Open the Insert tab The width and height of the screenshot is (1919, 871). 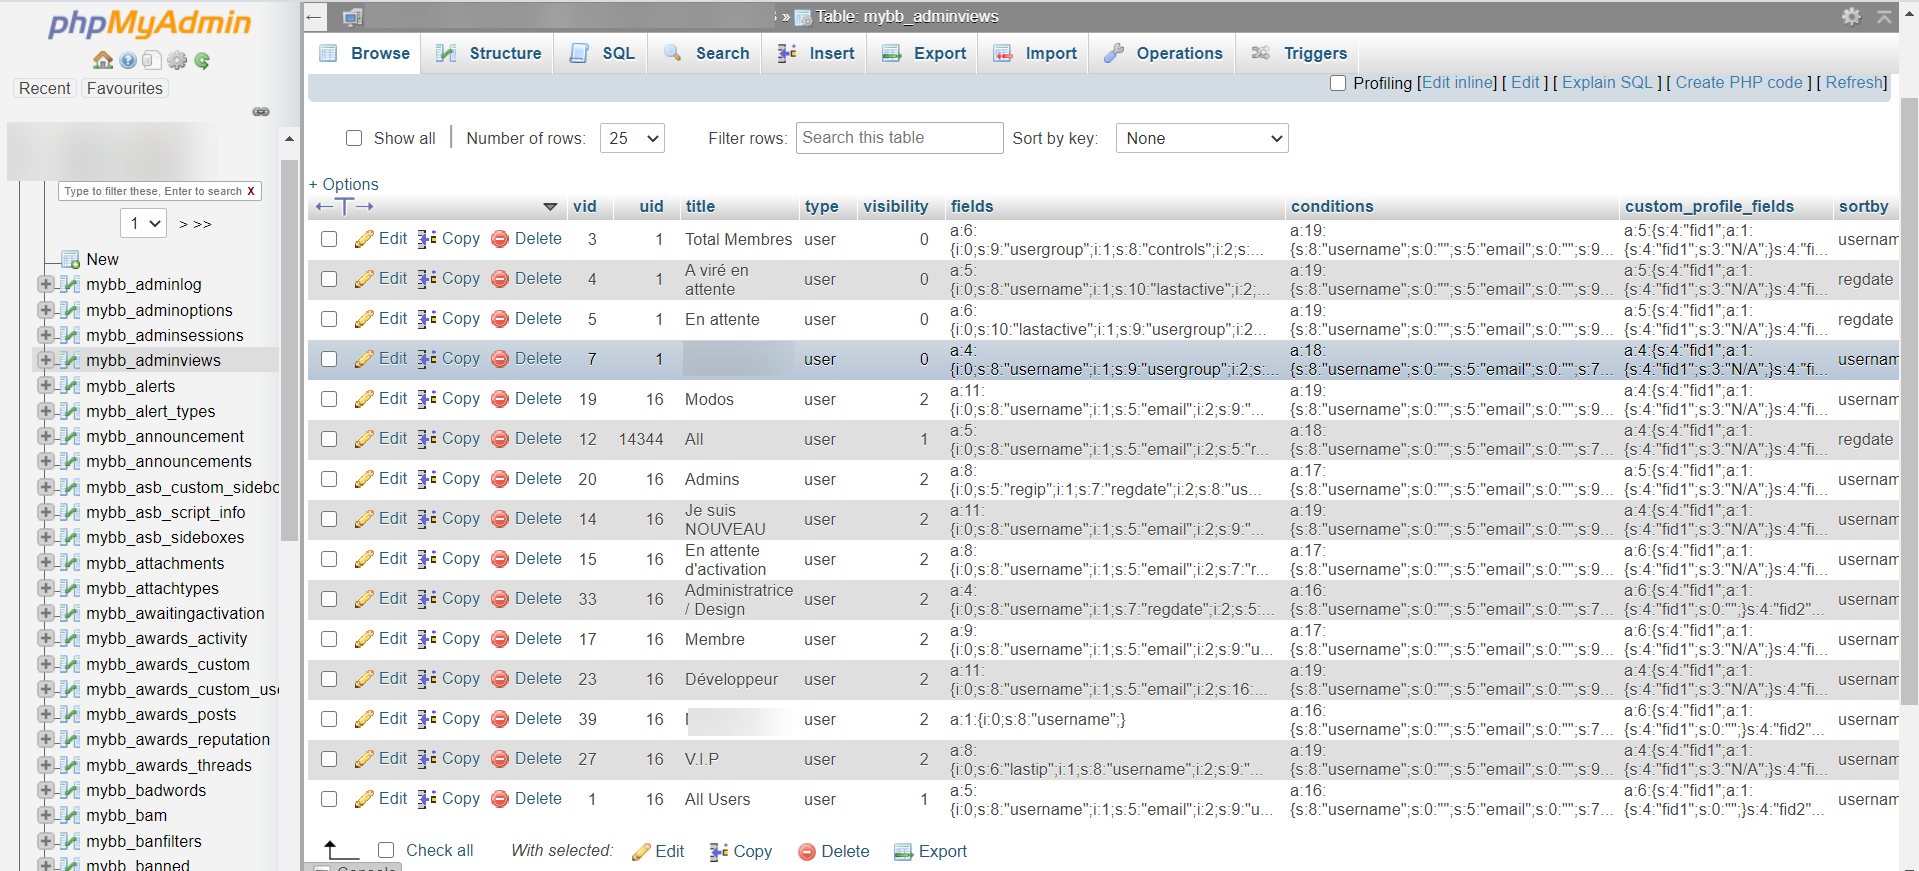(x=816, y=53)
